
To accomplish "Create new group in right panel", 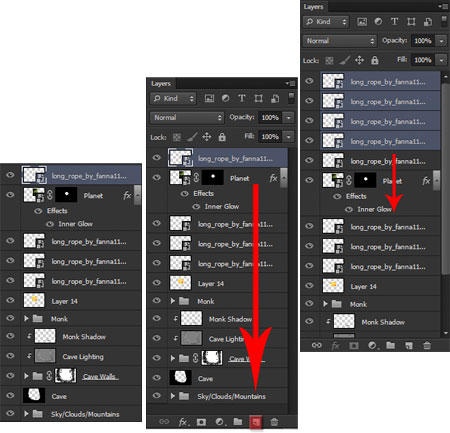I will coord(390,345).
